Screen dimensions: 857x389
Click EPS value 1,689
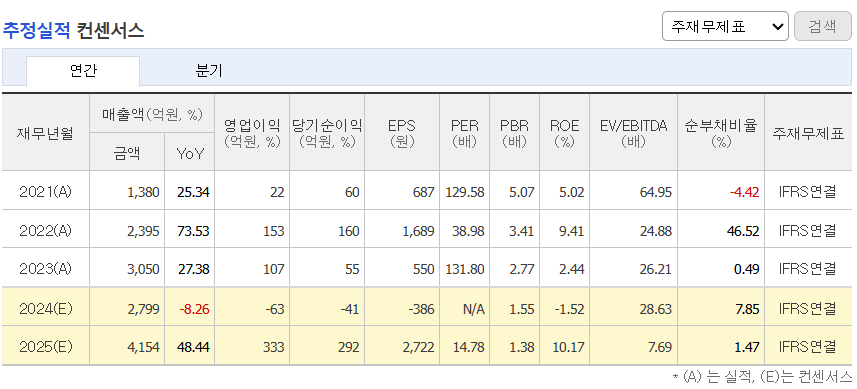coord(419,231)
